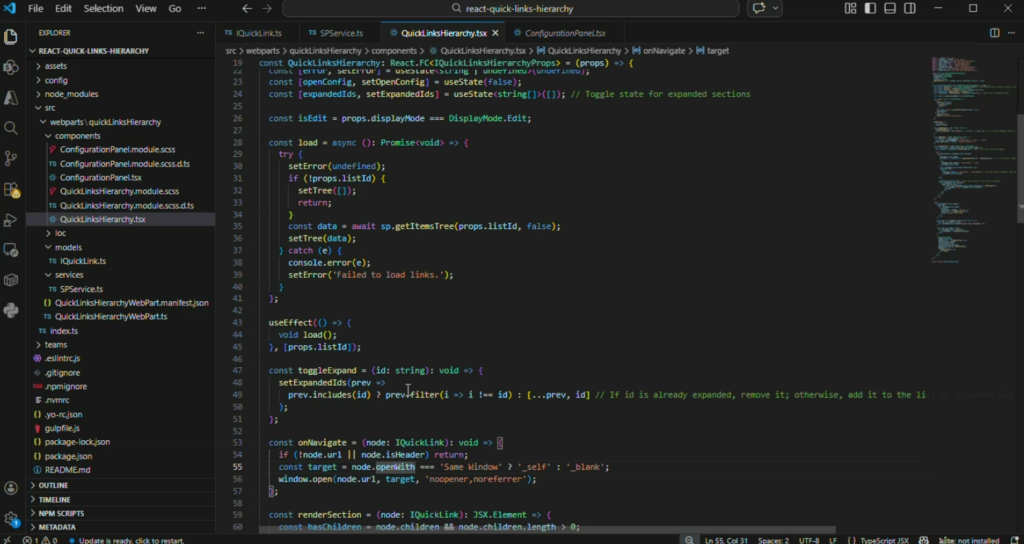The height and width of the screenshot is (544, 1024).
Task: Click the onNavigate breadcrumb
Action: click(662, 50)
